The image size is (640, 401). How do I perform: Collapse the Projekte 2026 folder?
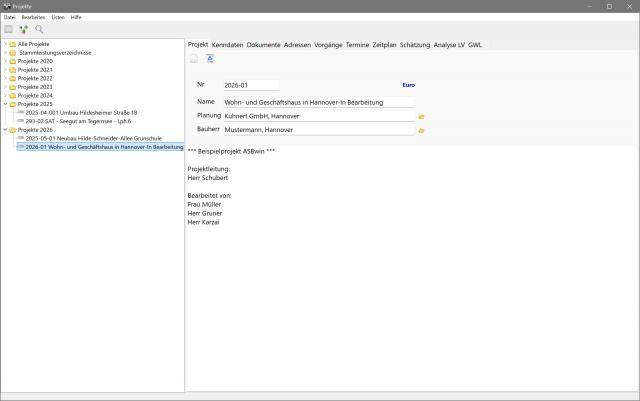pyautogui.click(x=5, y=129)
